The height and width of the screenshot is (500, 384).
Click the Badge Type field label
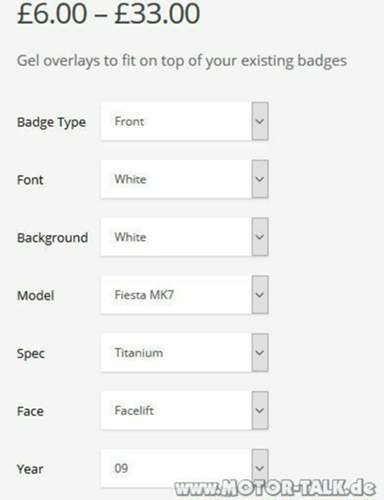click(x=51, y=122)
